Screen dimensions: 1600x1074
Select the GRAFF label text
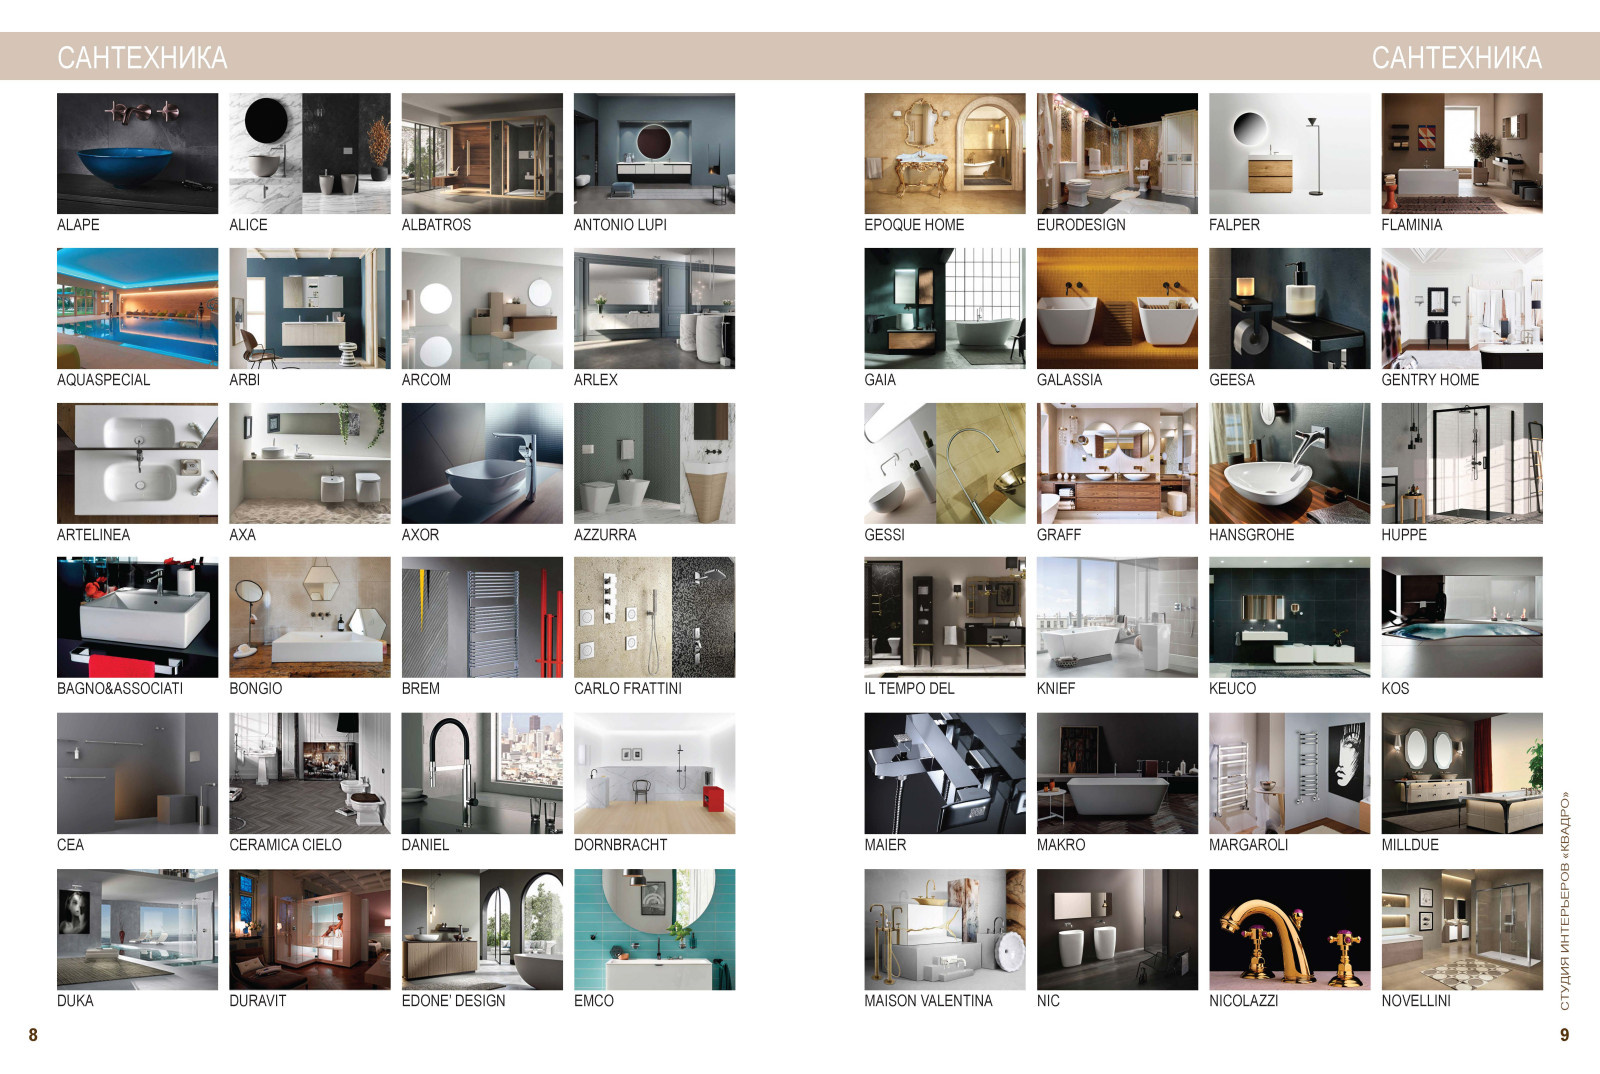click(1059, 535)
